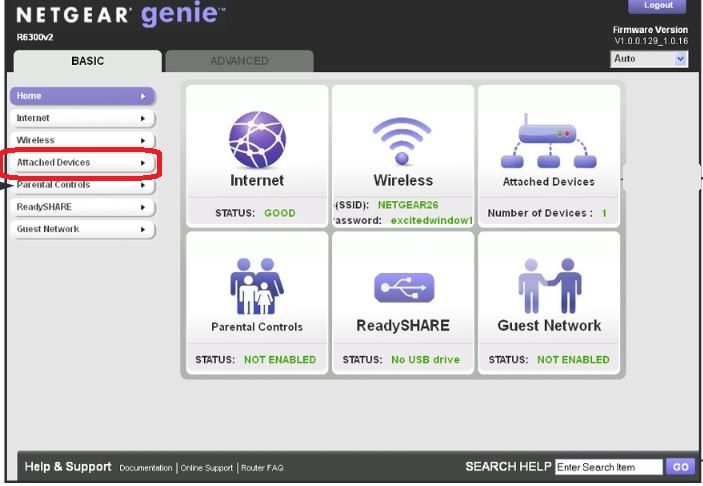Click the No USB drive status
The image size is (703, 486).
coord(425,360)
